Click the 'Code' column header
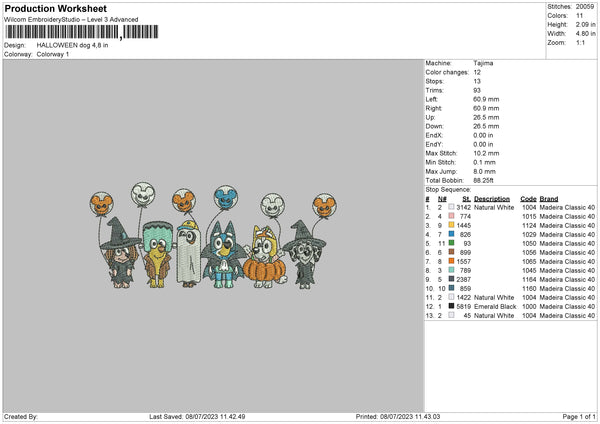Image resolution: width=600 pixels, height=424 pixels. [528, 199]
